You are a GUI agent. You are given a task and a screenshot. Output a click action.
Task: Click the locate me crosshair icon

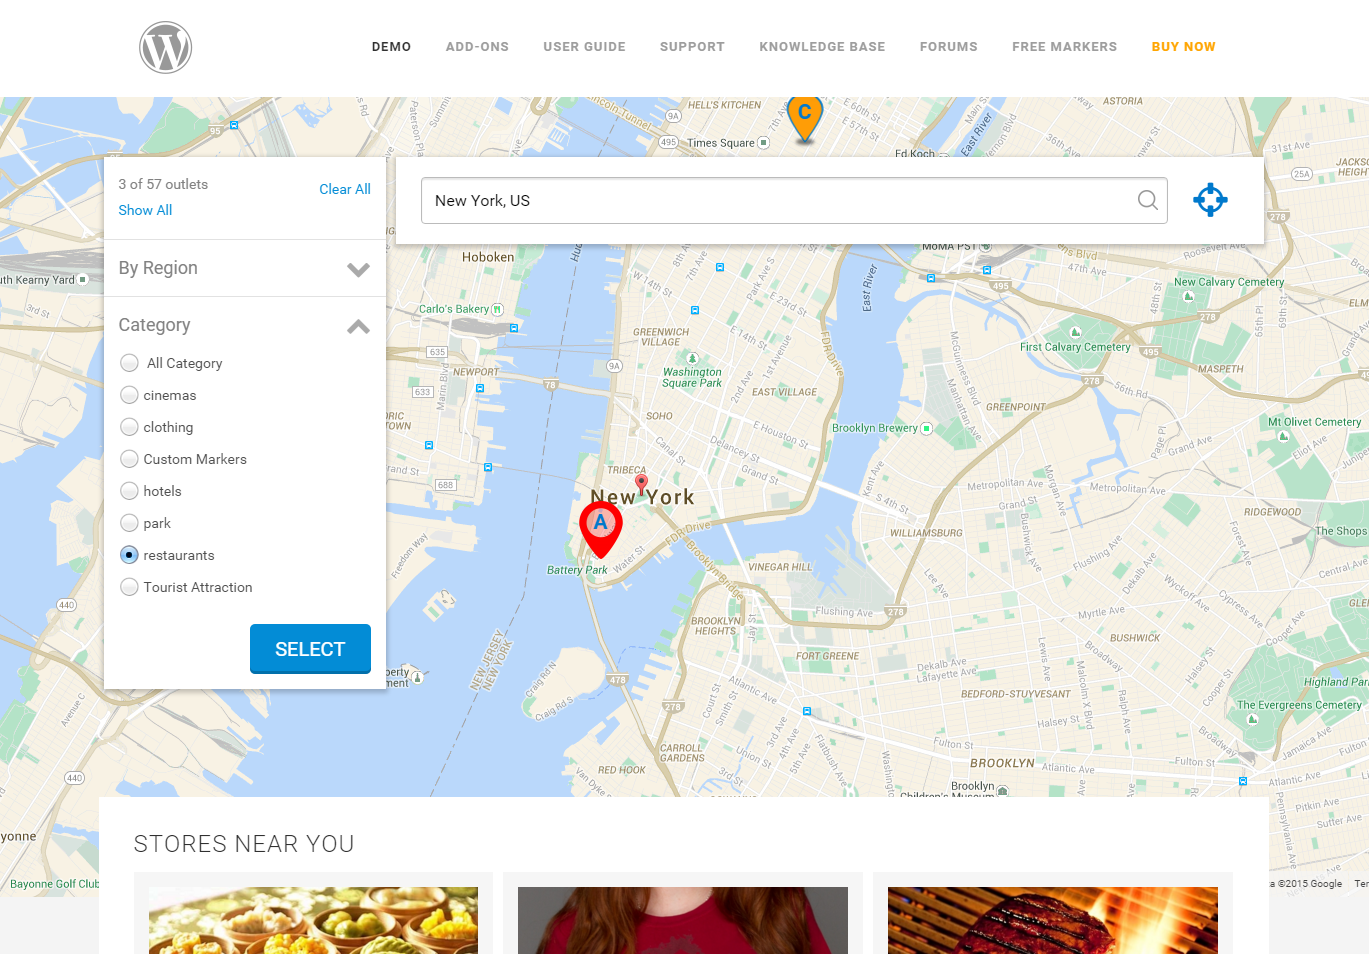click(1210, 200)
